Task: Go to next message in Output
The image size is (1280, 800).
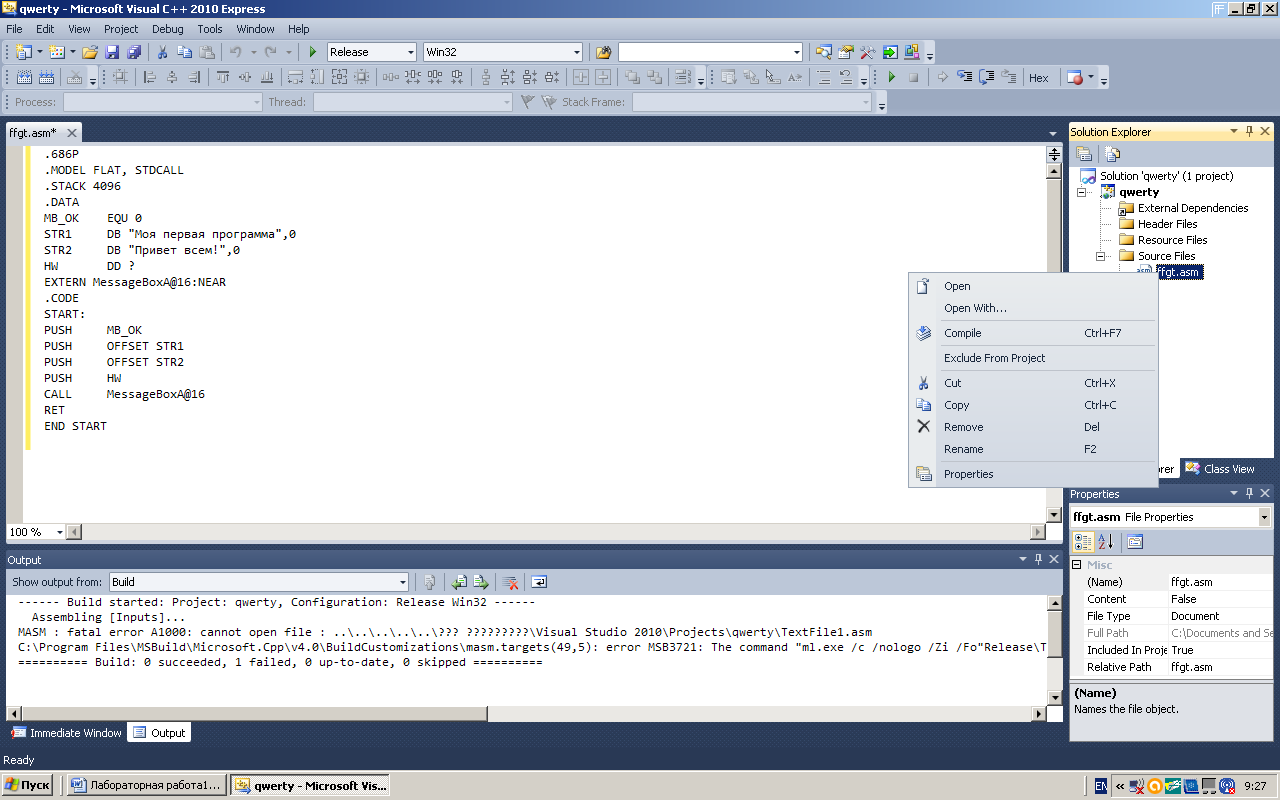Action: point(481,582)
